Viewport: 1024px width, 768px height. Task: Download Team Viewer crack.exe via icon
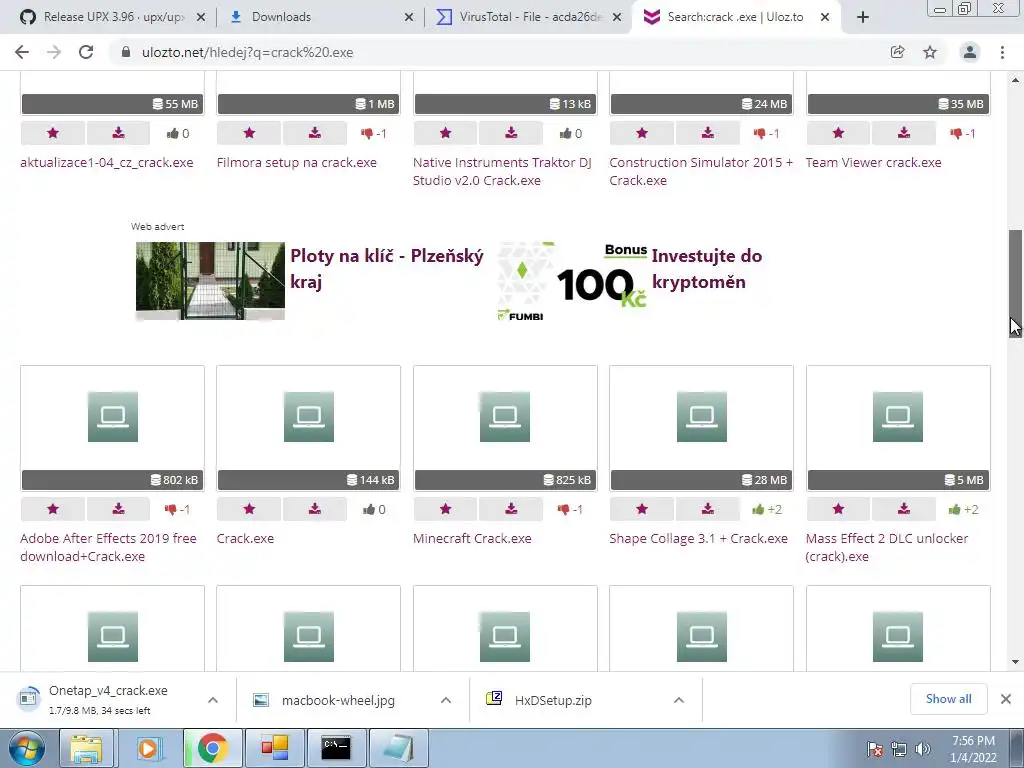[904, 133]
